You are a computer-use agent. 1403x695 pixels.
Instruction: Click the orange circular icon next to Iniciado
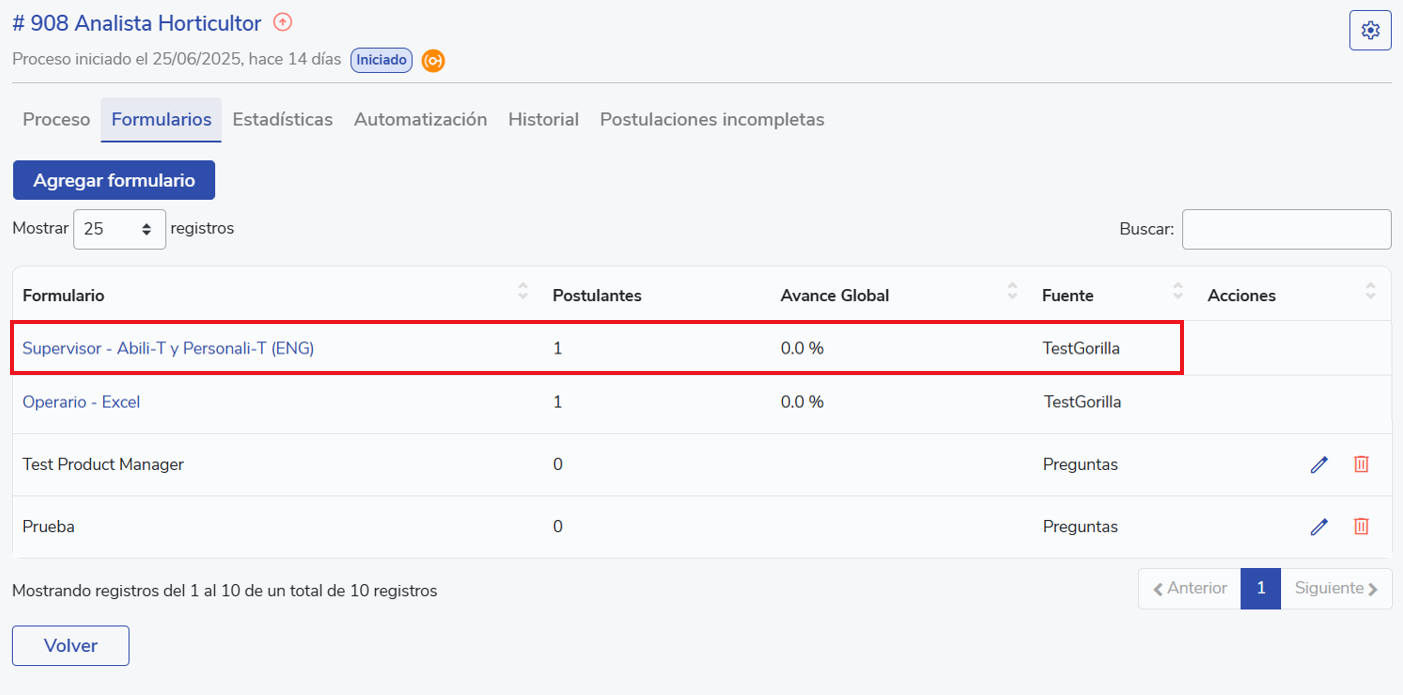tap(433, 61)
